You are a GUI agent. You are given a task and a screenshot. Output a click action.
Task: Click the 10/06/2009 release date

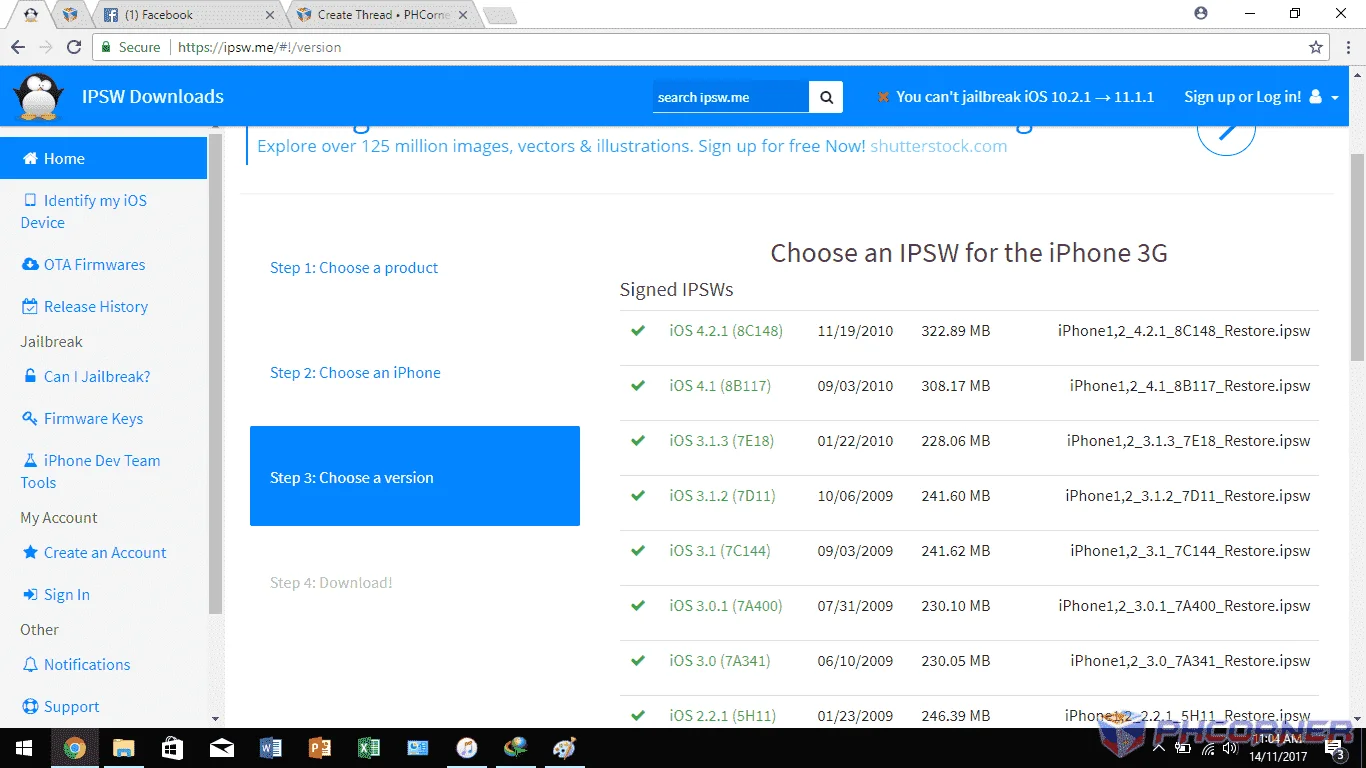855,496
